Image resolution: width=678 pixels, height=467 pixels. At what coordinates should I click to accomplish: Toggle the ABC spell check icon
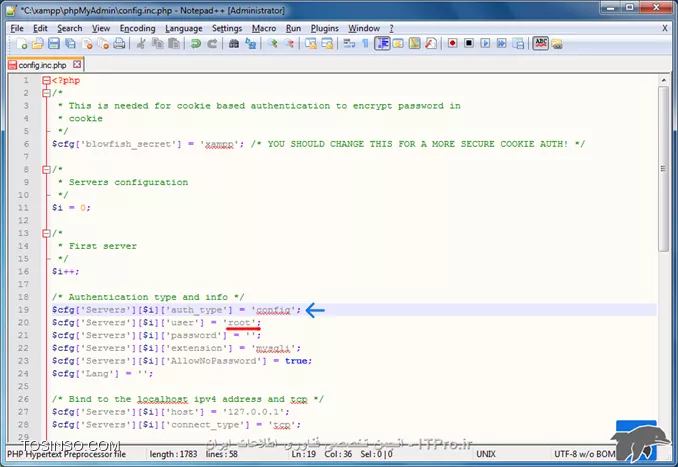(x=540, y=44)
